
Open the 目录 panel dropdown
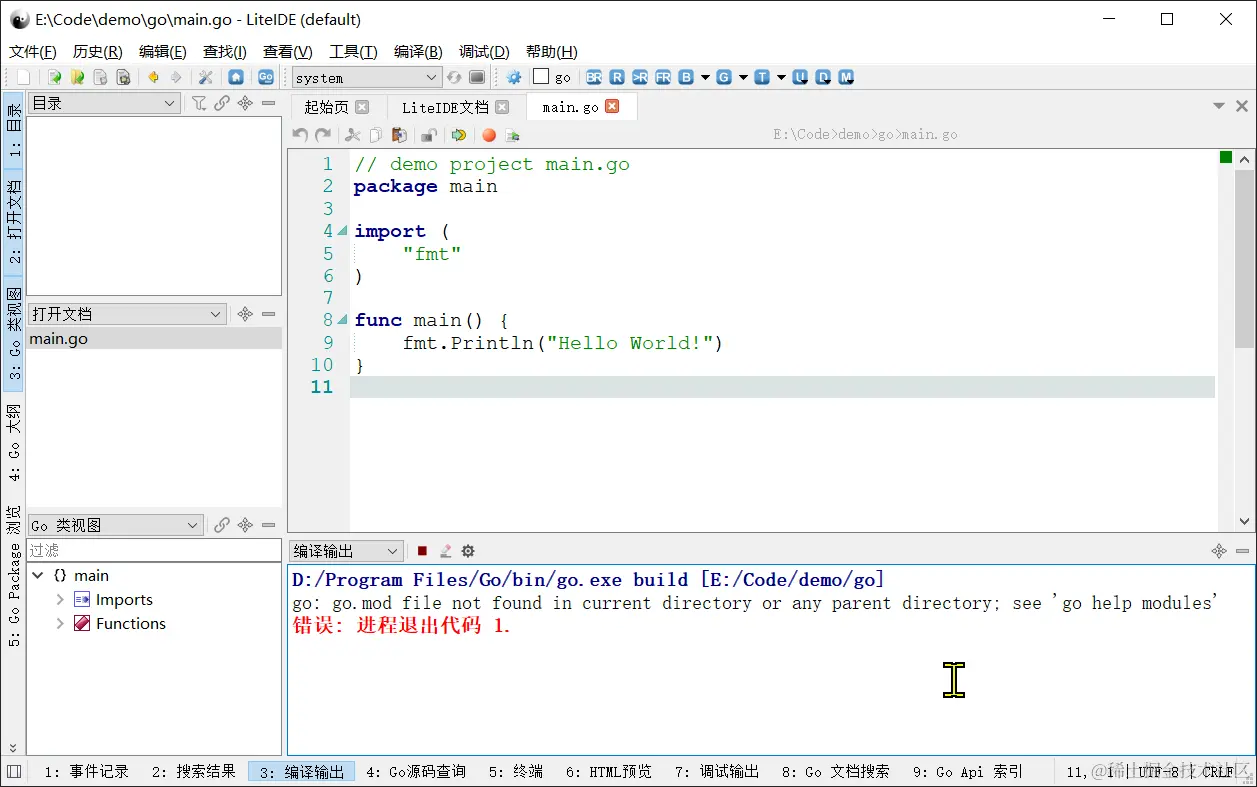coord(104,103)
